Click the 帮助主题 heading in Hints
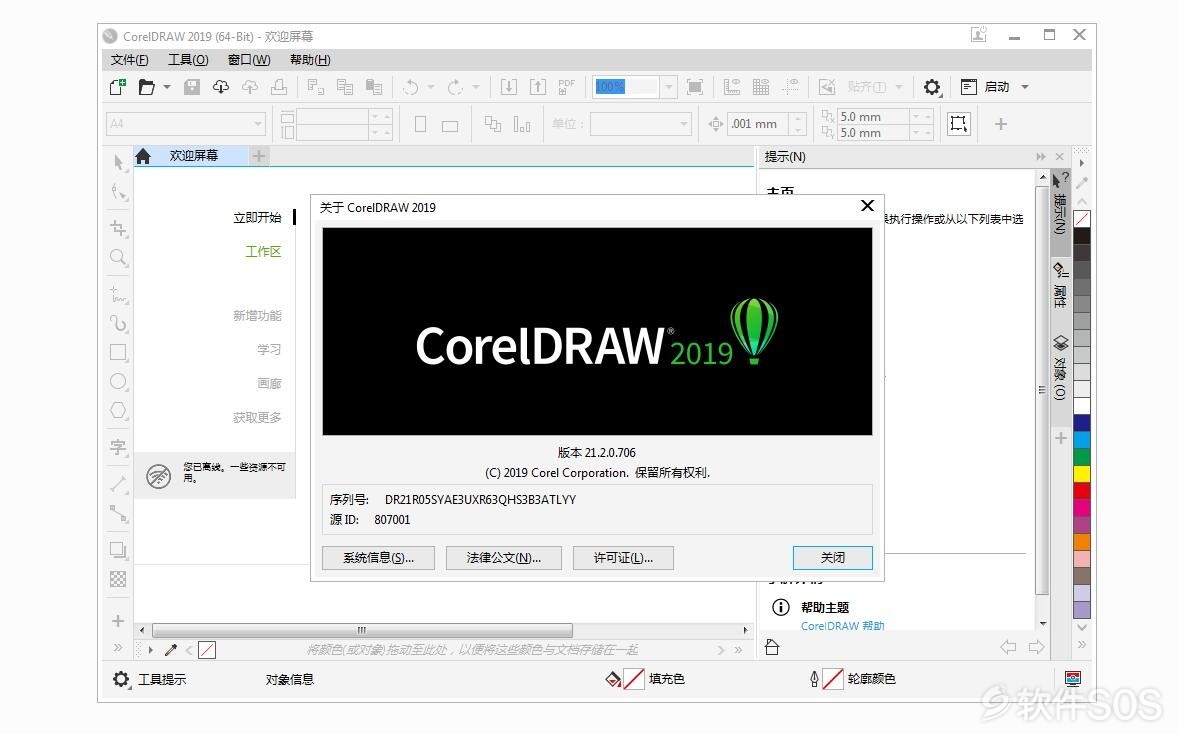Screen dimensions: 1179x734 coord(825,607)
